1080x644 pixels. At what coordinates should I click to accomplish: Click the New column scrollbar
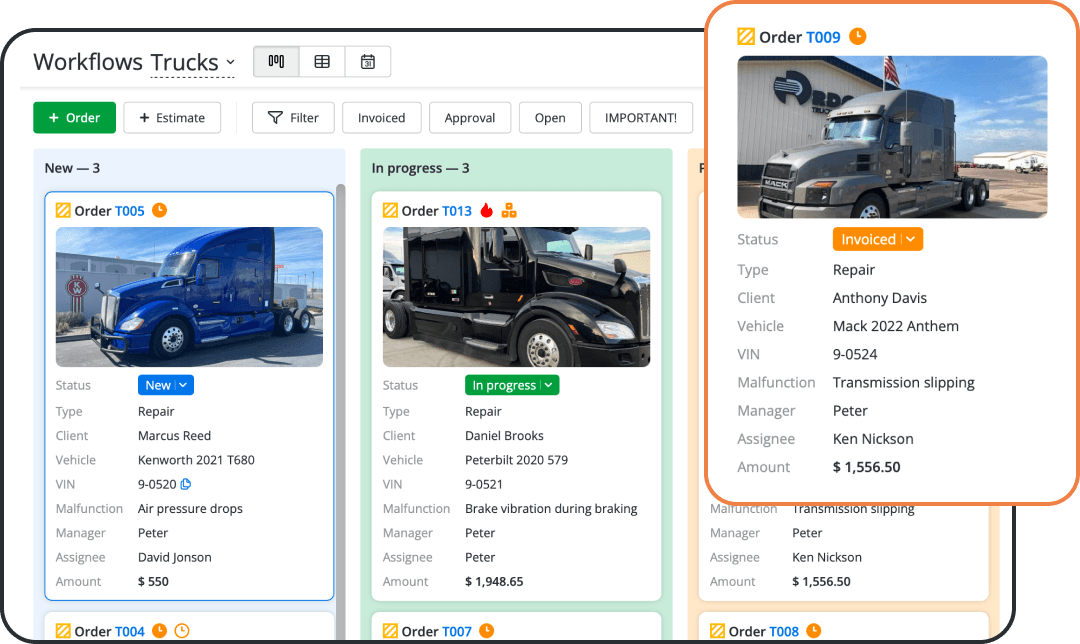pos(340,413)
